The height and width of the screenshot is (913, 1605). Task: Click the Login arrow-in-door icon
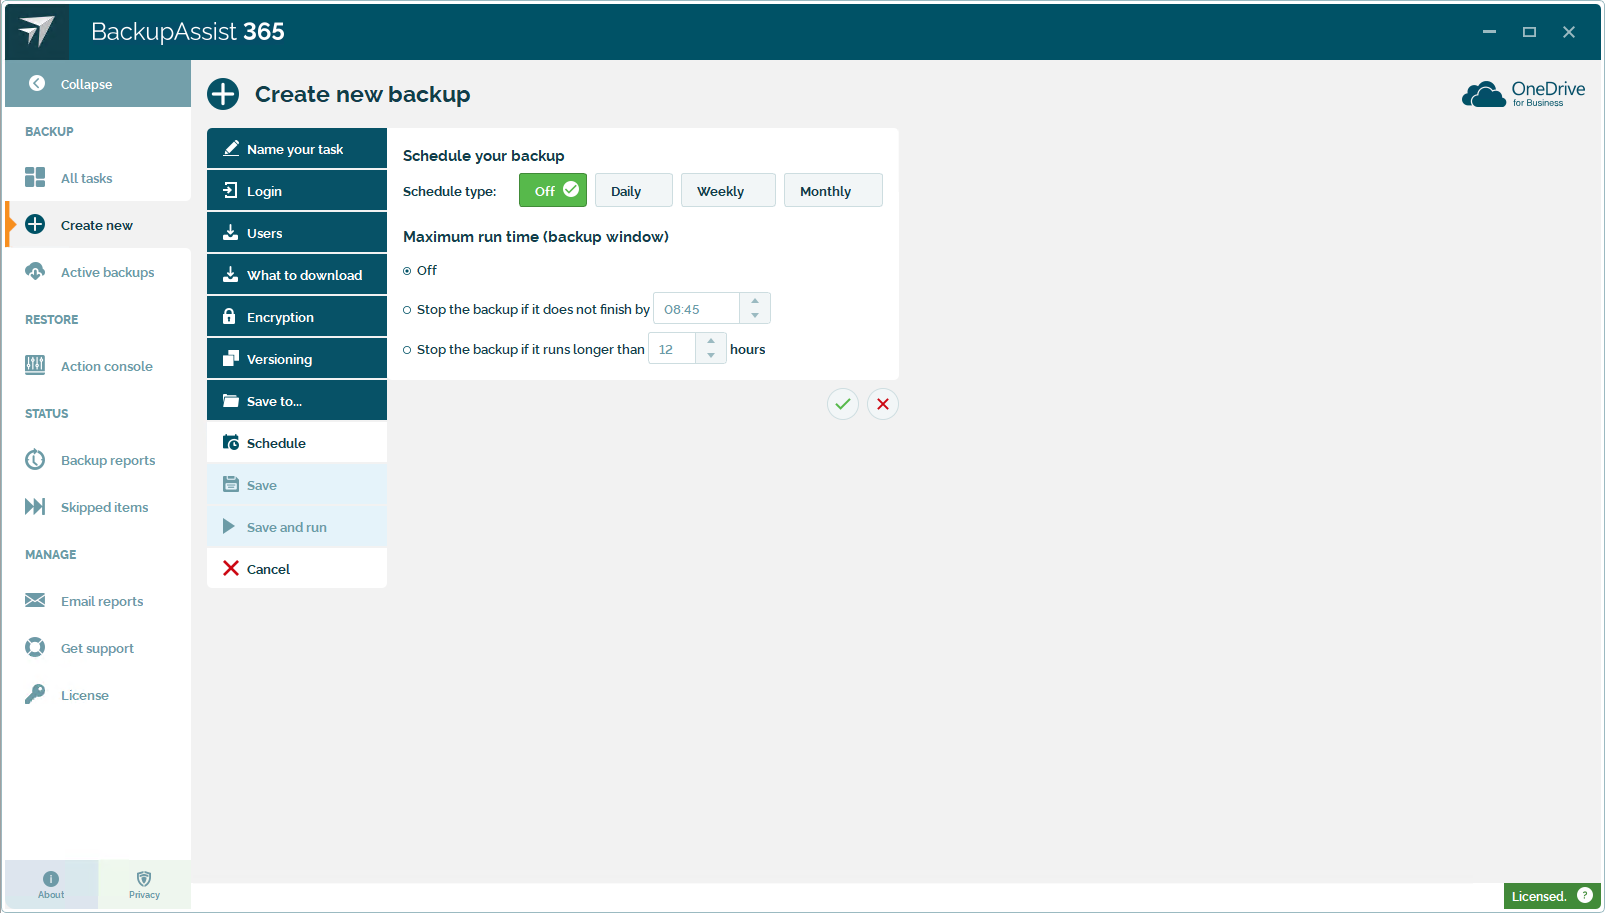[230, 190]
